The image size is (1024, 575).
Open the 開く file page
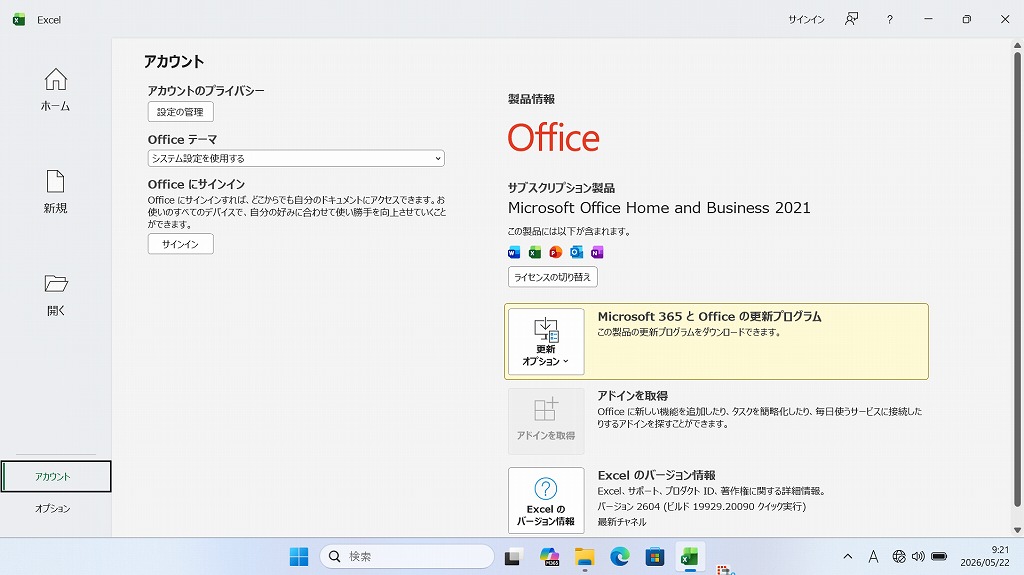[x=56, y=294]
